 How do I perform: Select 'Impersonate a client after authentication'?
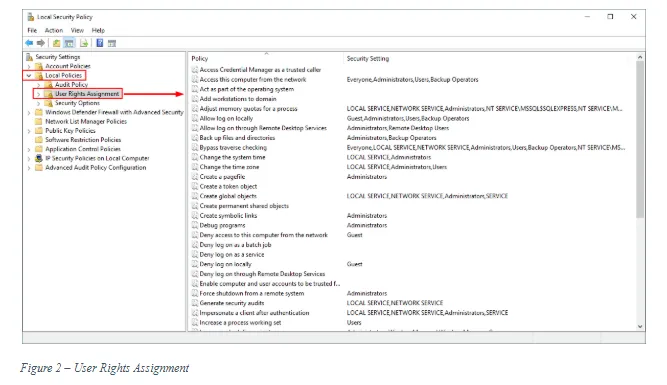coord(254,313)
